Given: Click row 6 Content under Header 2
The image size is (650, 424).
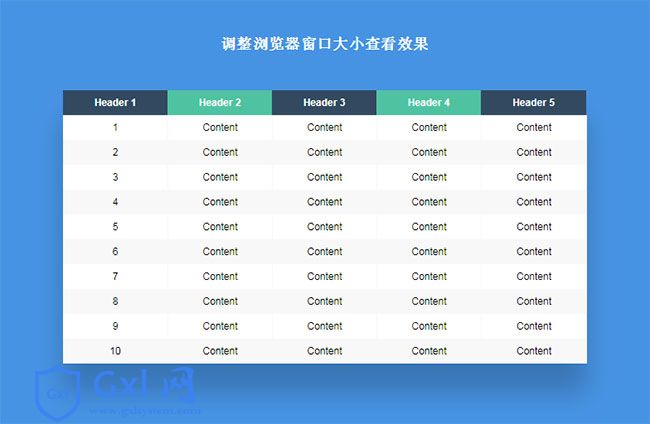Looking at the screenshot, I should coord(220,252).
